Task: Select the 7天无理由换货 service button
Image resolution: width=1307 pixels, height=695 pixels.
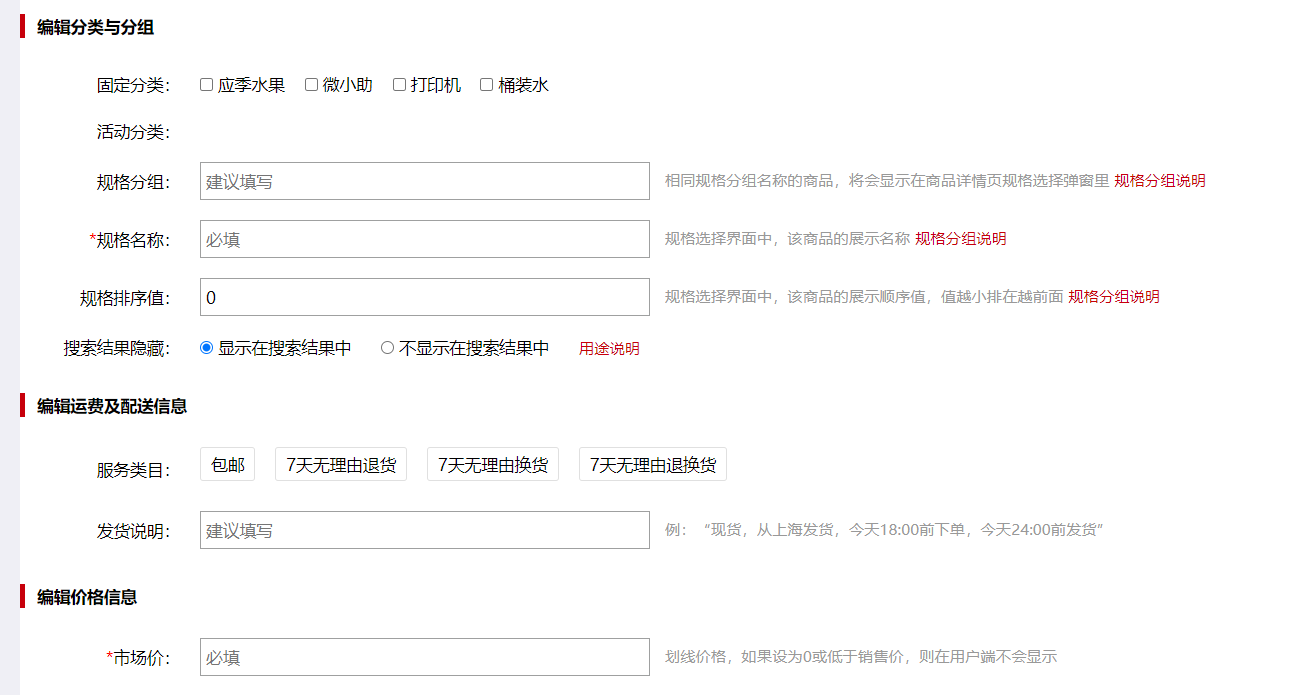Action: pyautogui.click(x=493, y=465)
